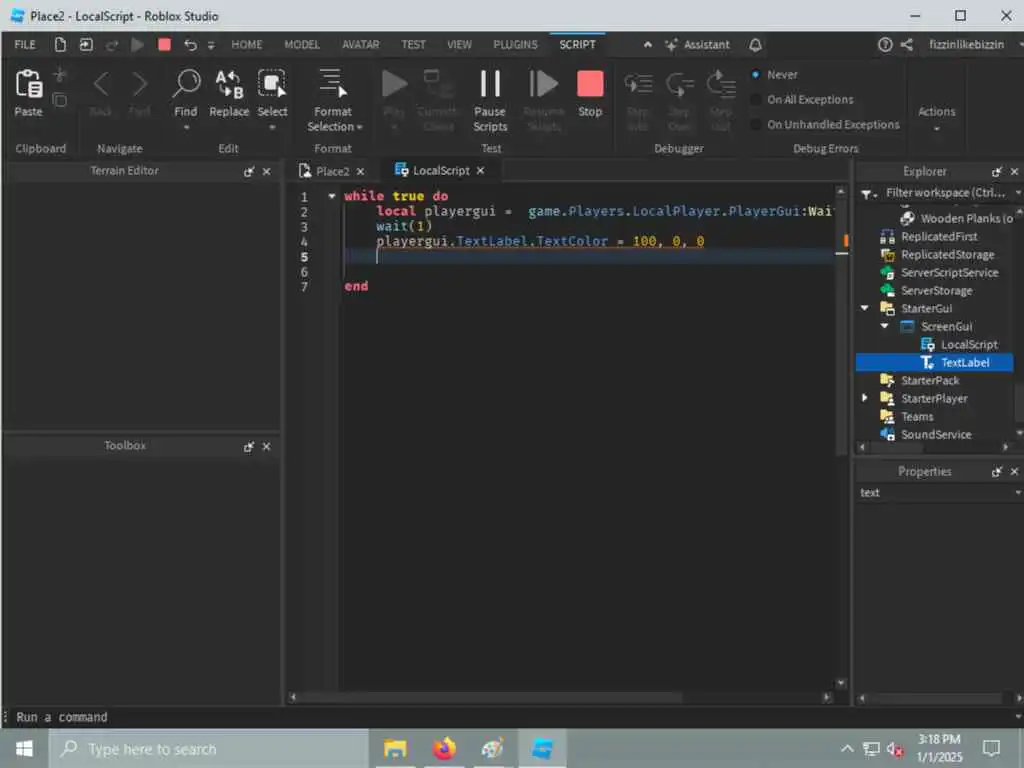1024x768 pixels.
Task: Click the Explorer filter funnel icon
Action: (x=867, y=193)
